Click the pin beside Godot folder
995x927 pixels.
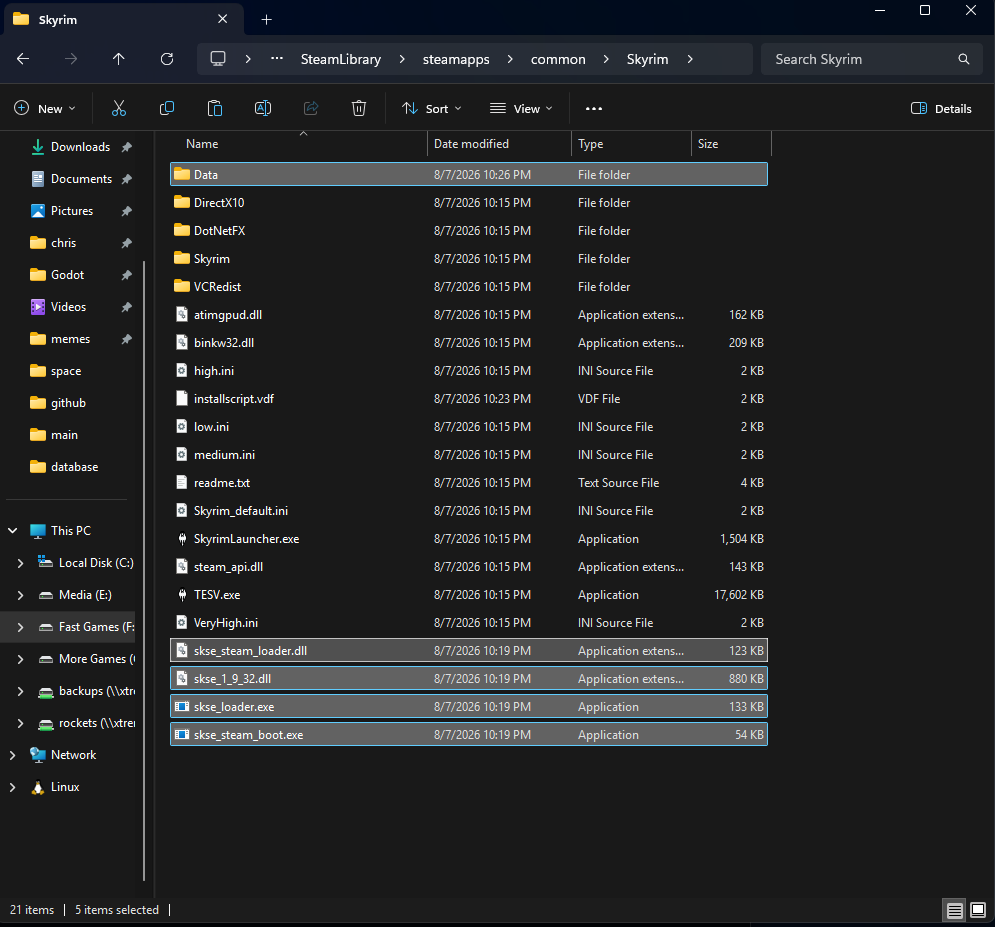[126, 275]
